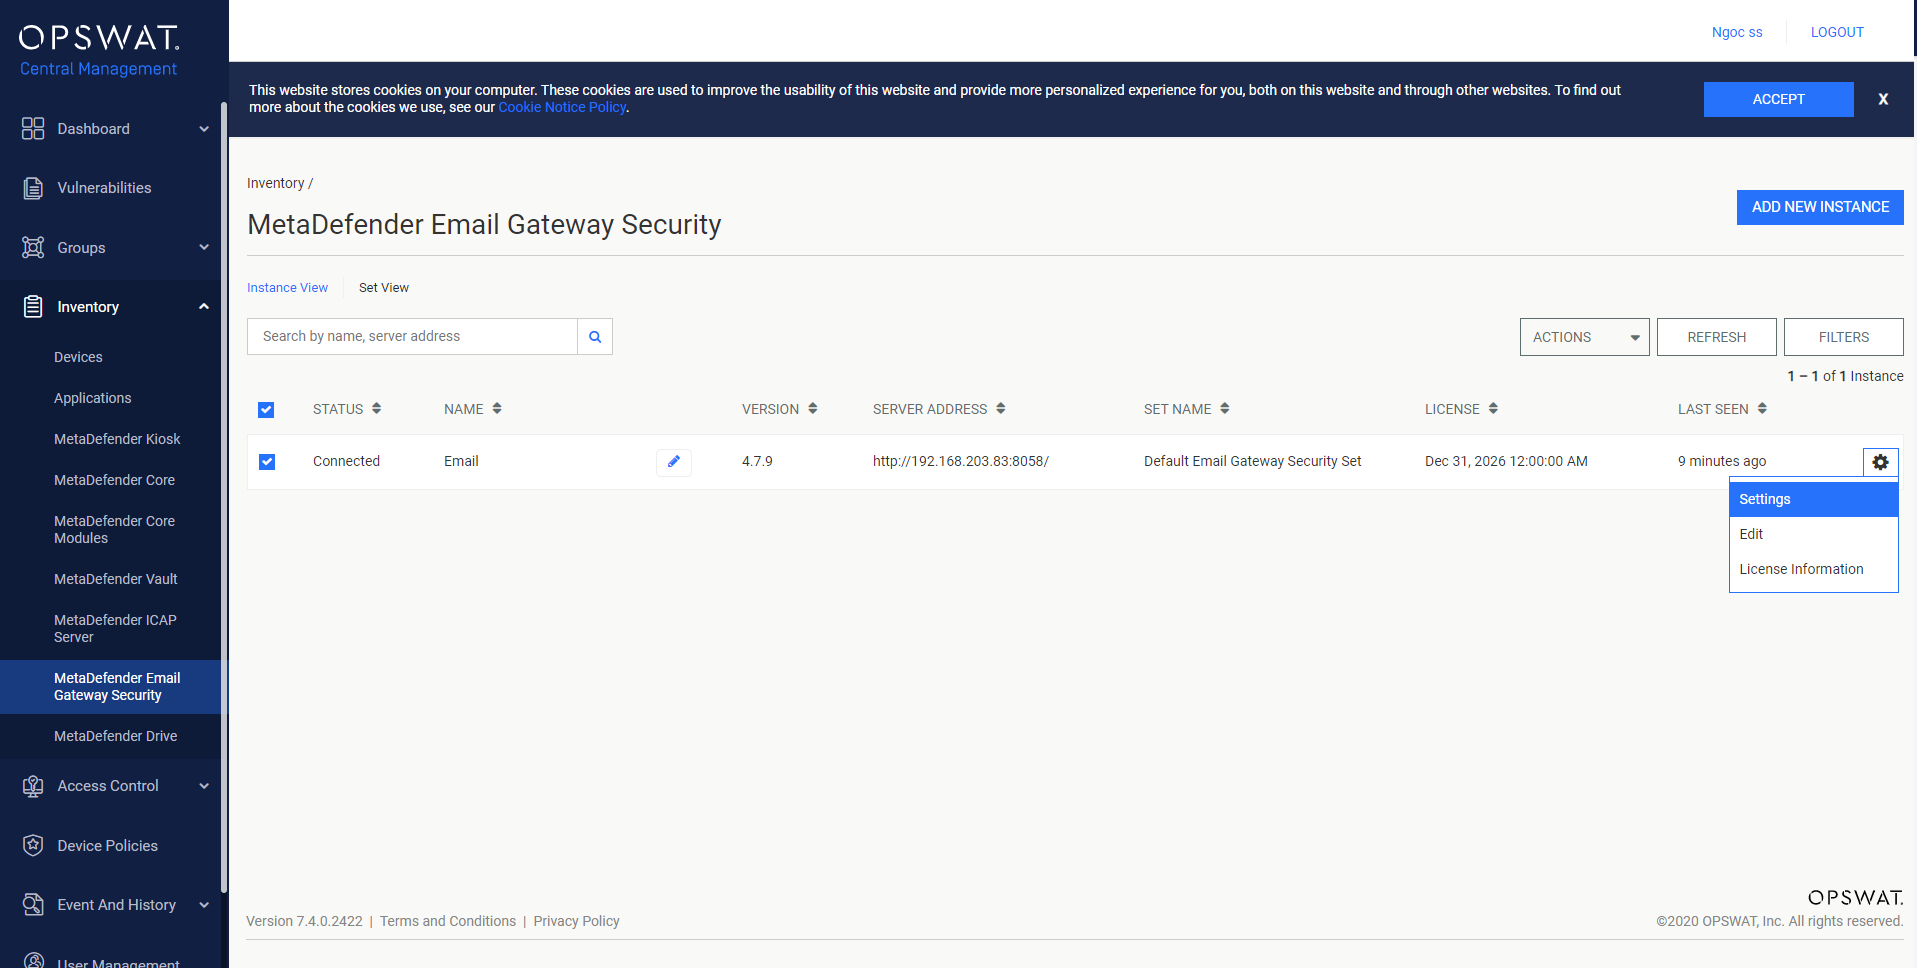Click the LOGOUT link
The width and height of the screenshot is (1917, 968).
pyautogui.click(x=1837, y=32)
